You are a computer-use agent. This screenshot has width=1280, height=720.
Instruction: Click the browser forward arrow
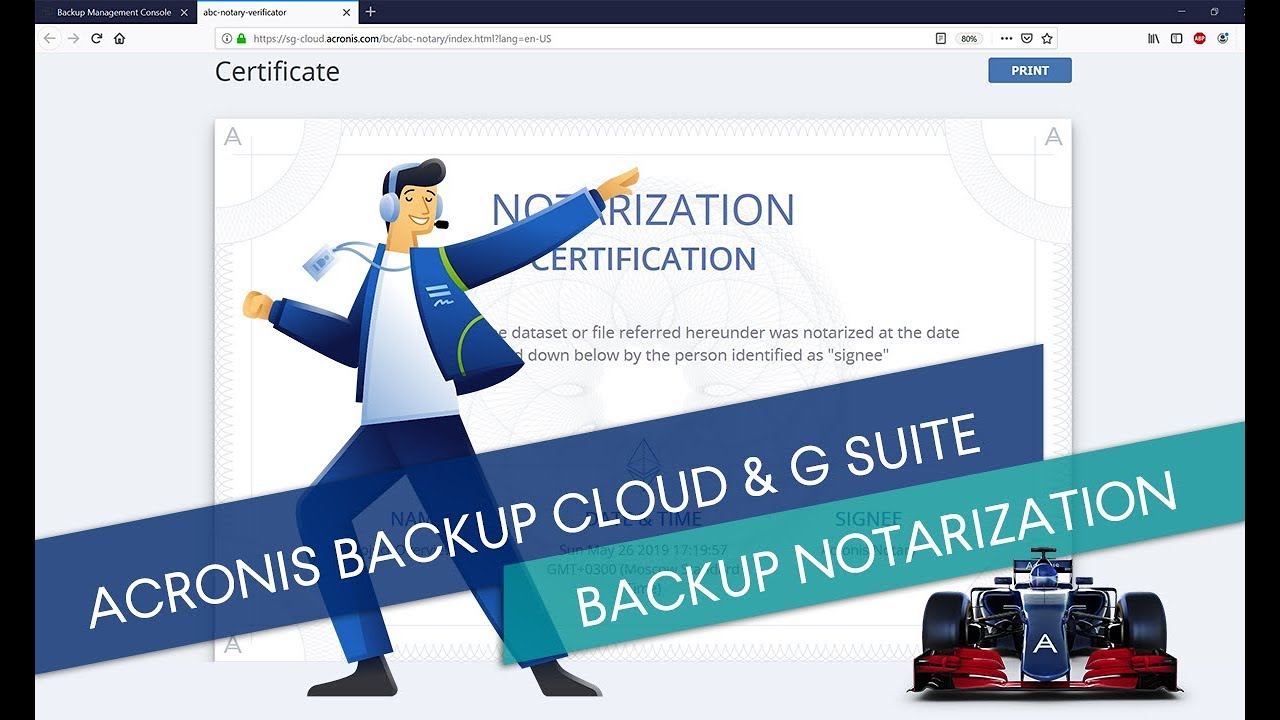pyautogui.click(x=73, y=38)
